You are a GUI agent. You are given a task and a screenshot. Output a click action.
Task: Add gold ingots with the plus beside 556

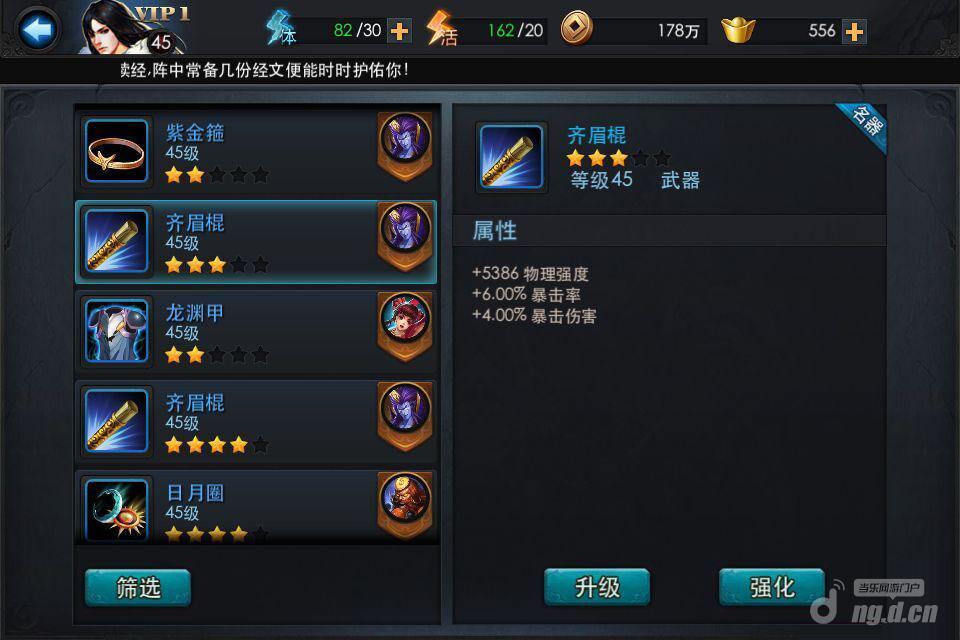coord(854,31)
